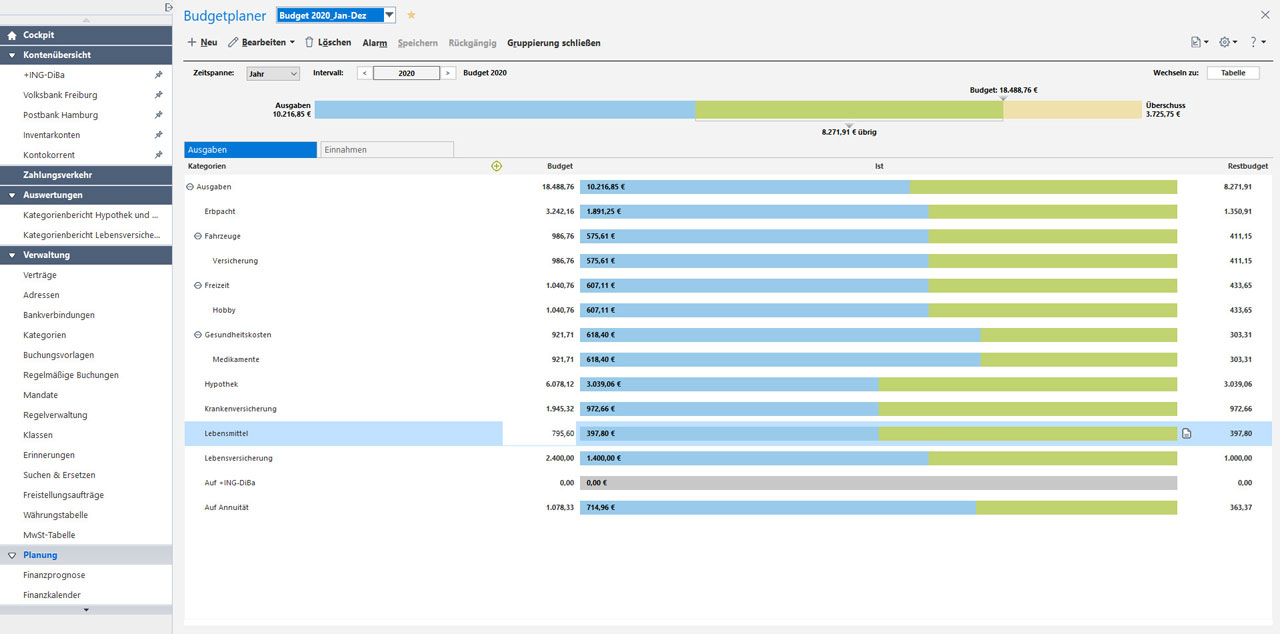
Task: Open the export document icon menu
Action: (x=1198, y=42)
